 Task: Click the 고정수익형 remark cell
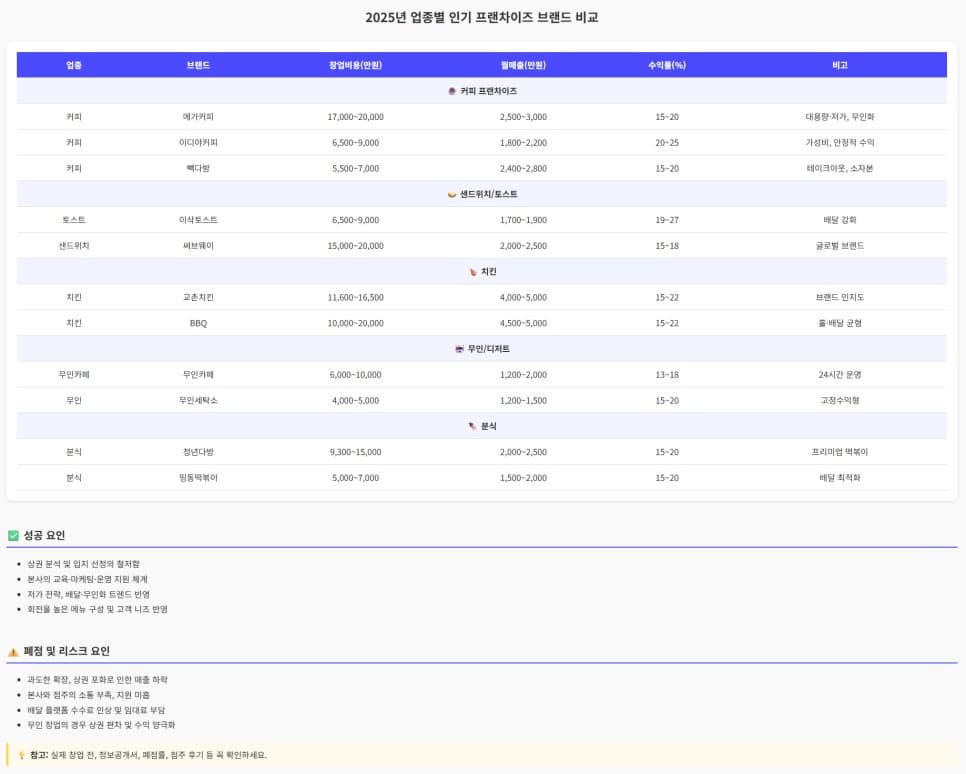tap(840, 401)
